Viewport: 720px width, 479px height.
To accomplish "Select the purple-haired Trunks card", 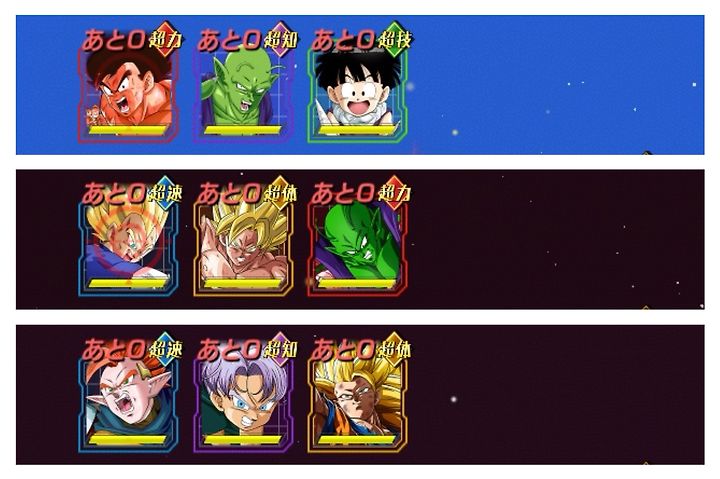I will coord(242,404).
